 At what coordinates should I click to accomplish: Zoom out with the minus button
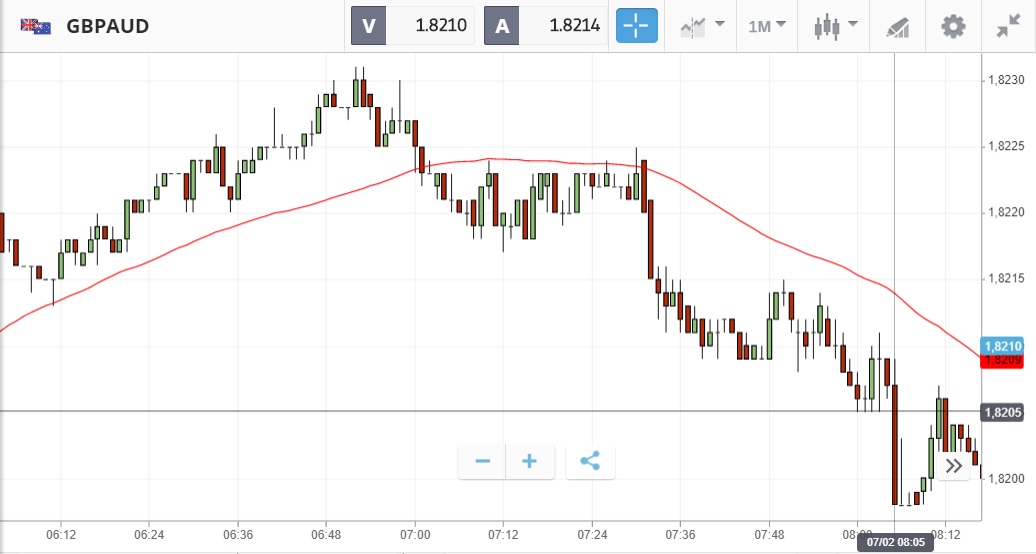point(482,461)
